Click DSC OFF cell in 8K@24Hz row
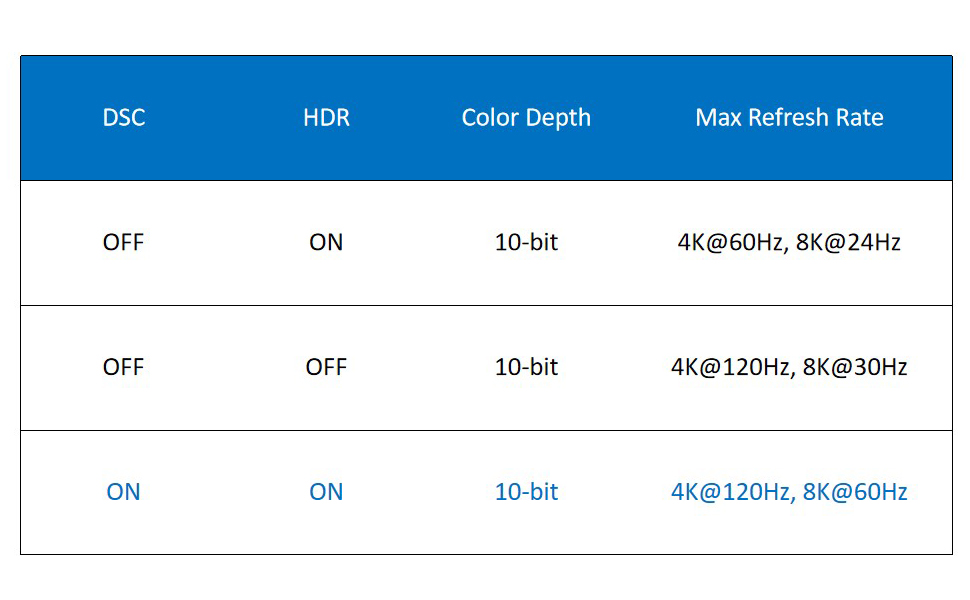 coord(124,243)
